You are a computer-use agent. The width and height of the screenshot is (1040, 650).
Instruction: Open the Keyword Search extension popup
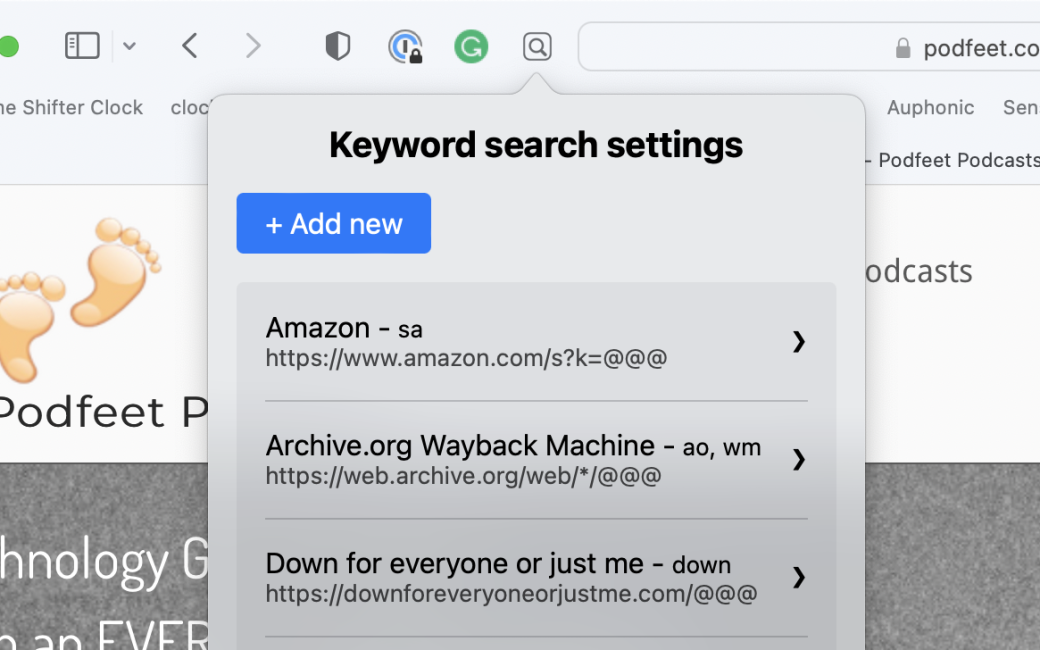coord(537,45)
